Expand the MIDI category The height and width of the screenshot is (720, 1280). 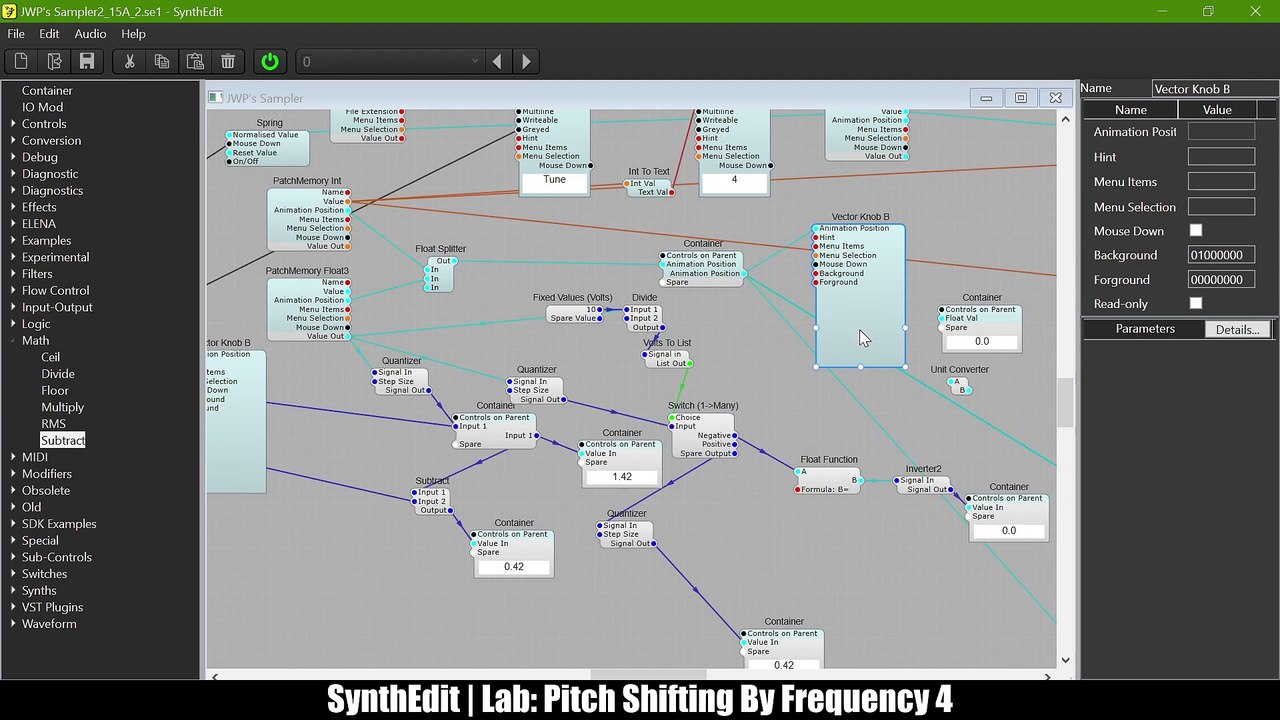tap(13, 457)
